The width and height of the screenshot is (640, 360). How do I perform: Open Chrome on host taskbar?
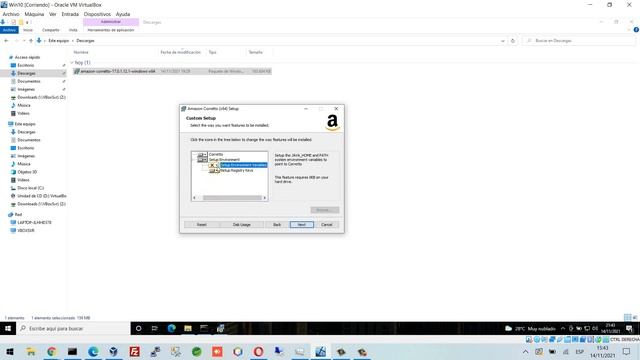pyautogui.click(x=51, y=351)
